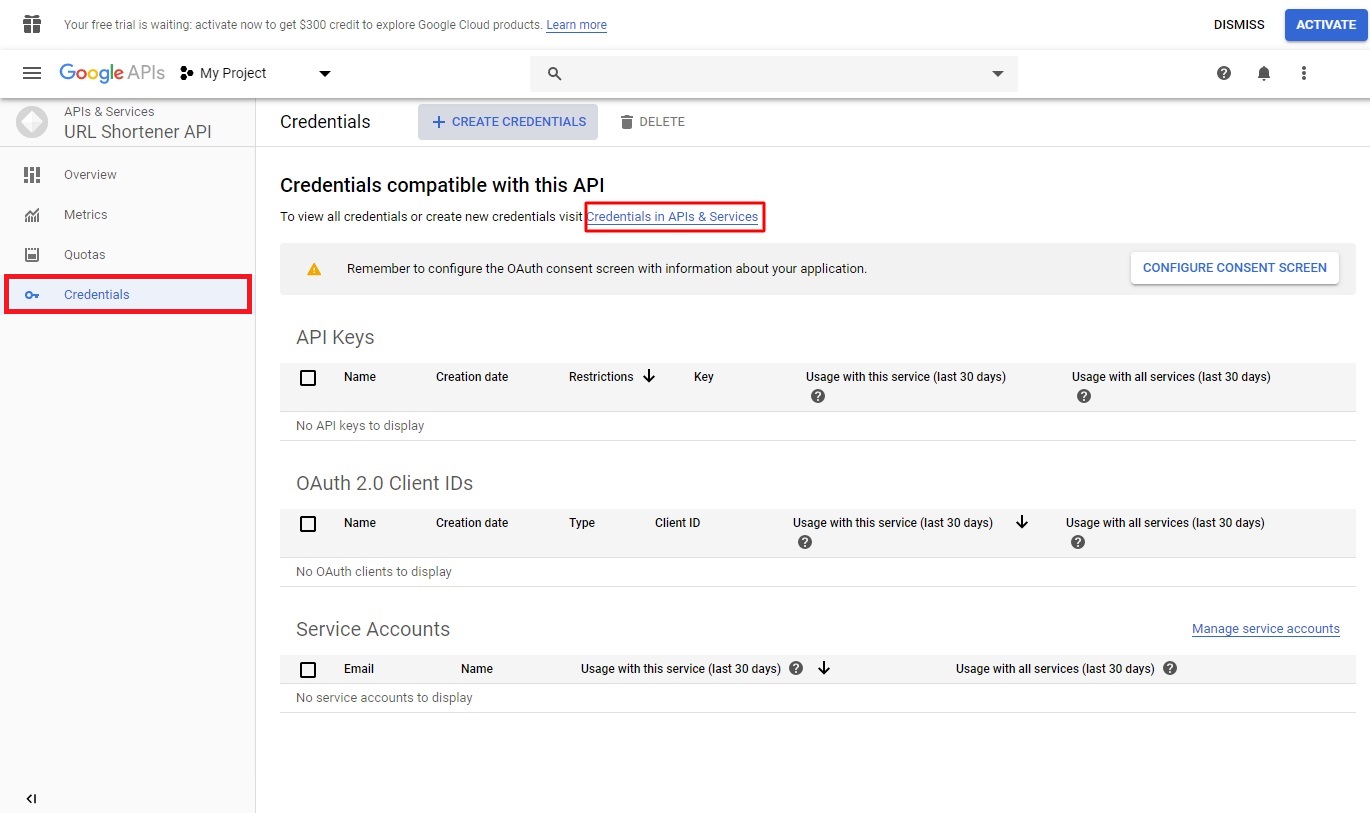Viewport: 1370px width, 813px height.
Task: Sort API Keys by Restrictions arrow
Action: pyautogui.click(x=649, y=376)
